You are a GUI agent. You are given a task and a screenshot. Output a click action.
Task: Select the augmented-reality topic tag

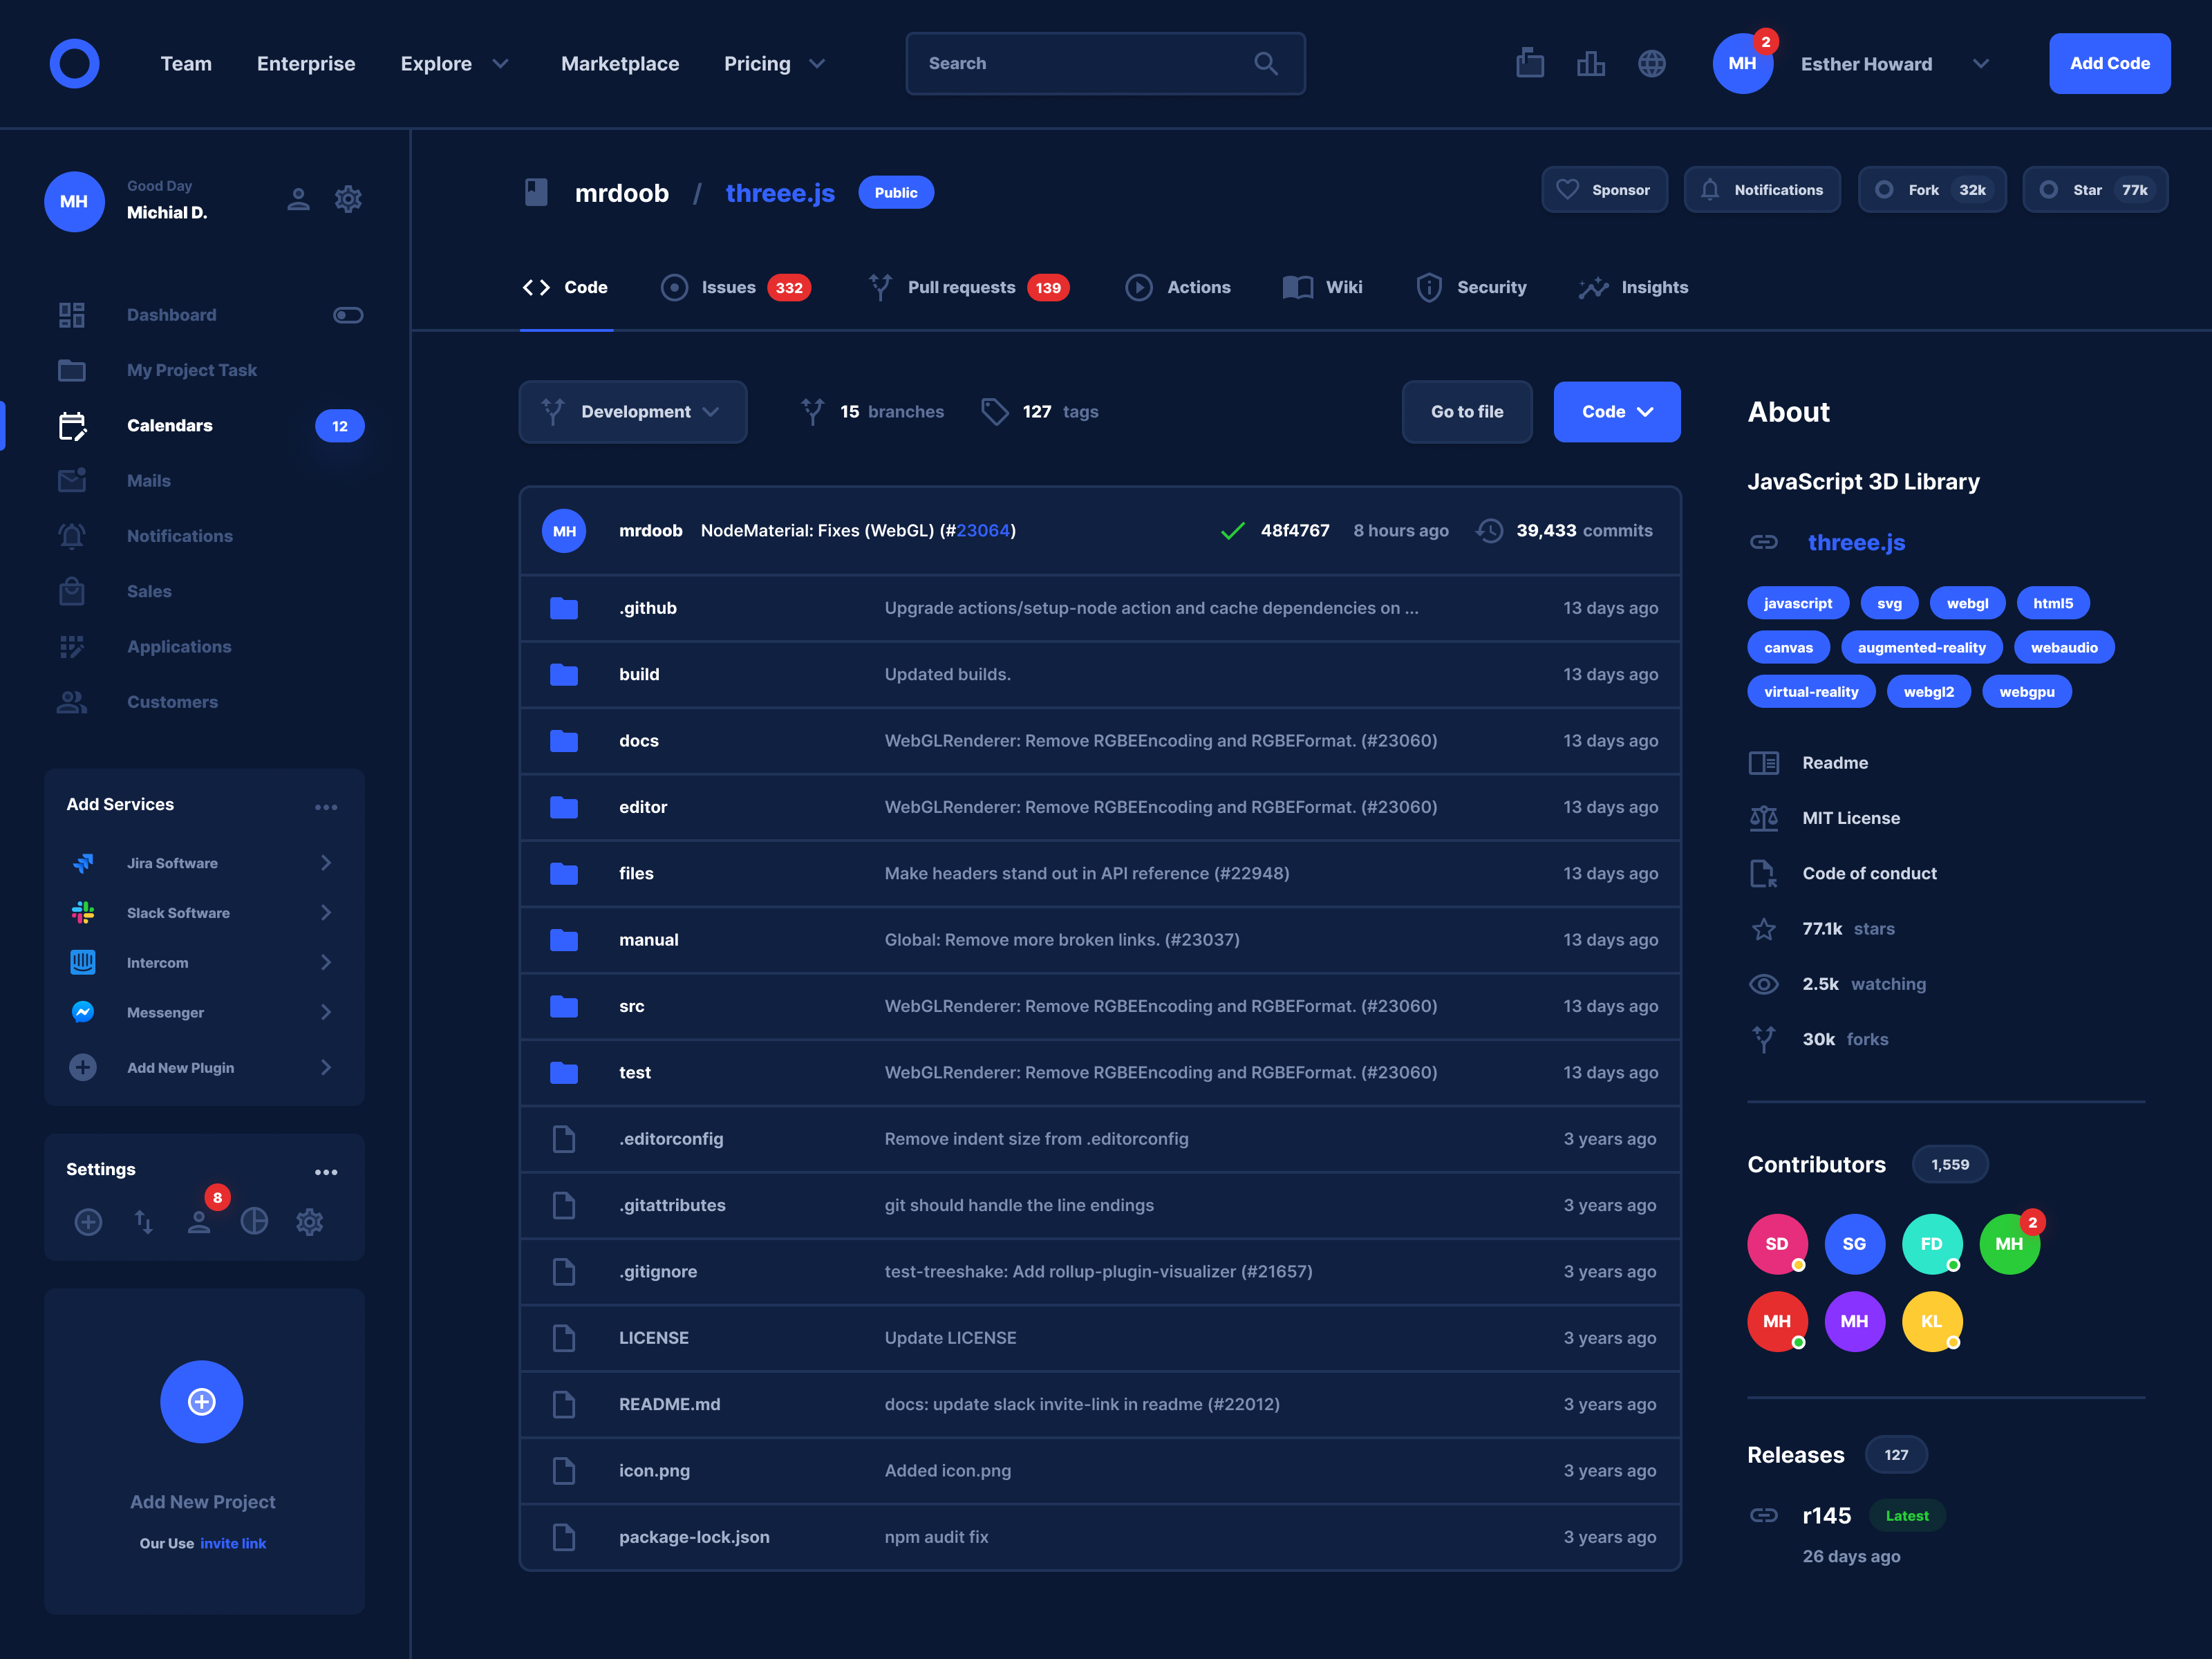click(x=1921, y=647)
